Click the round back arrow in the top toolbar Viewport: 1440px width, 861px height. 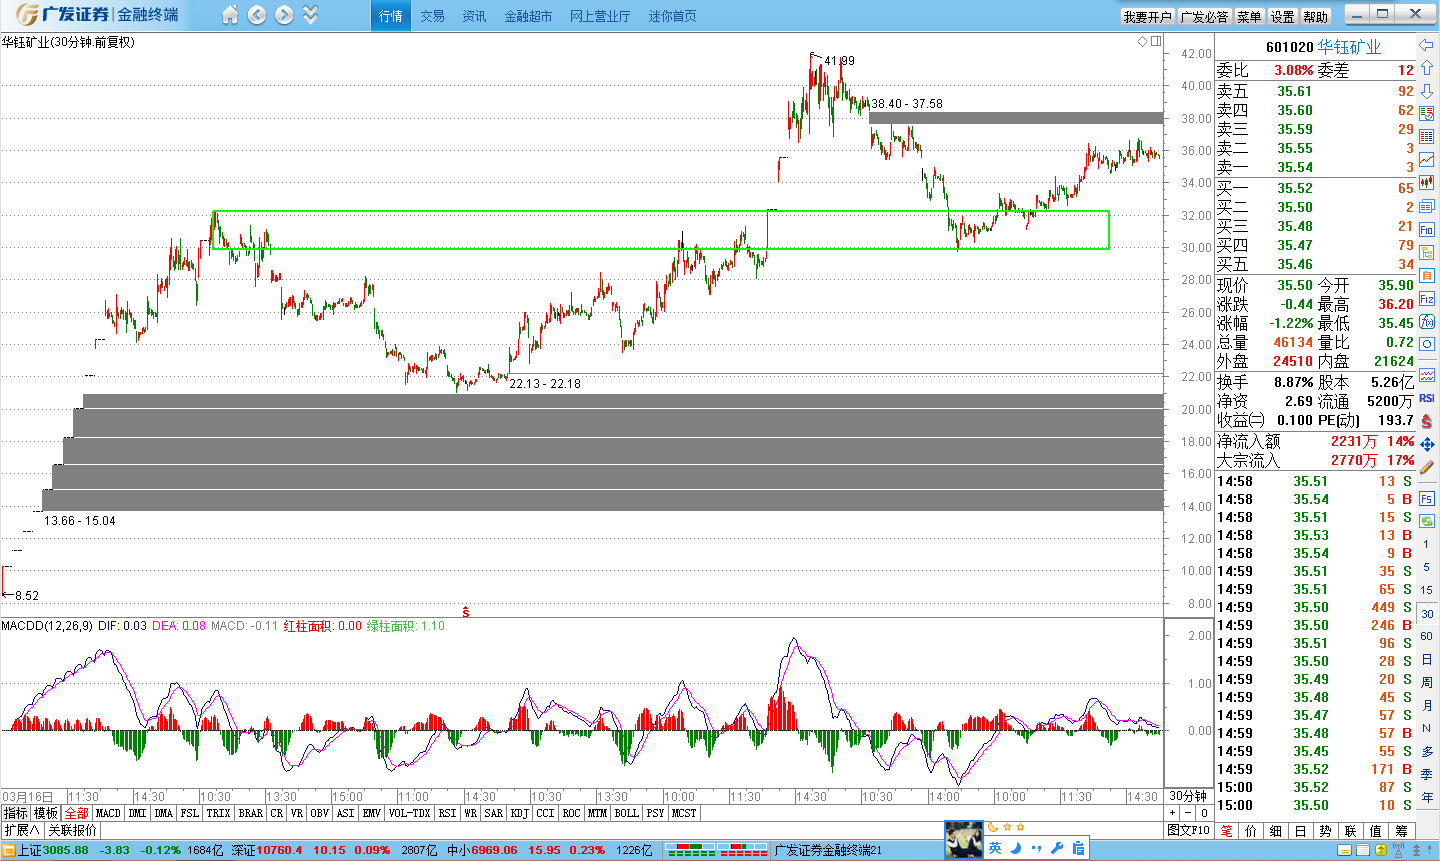[x=257, y=15]
